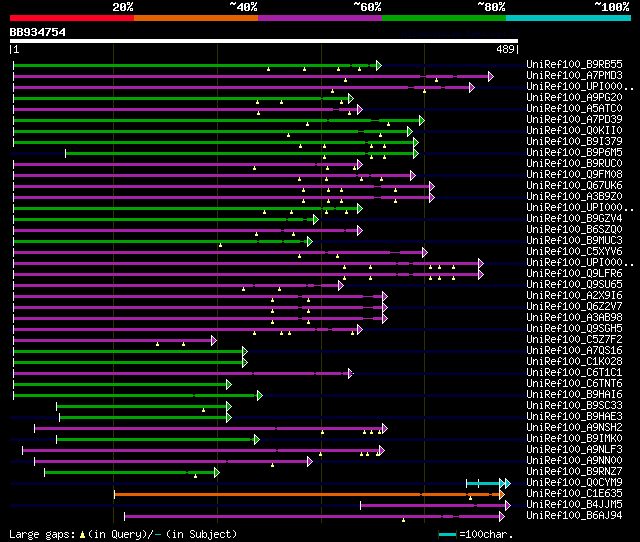
Task: Click the orange ~40% identity legend segment
Action: click(196, 18)
